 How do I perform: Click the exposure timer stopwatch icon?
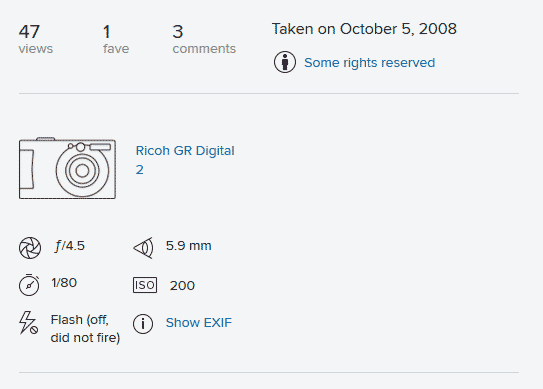(29, 285)
